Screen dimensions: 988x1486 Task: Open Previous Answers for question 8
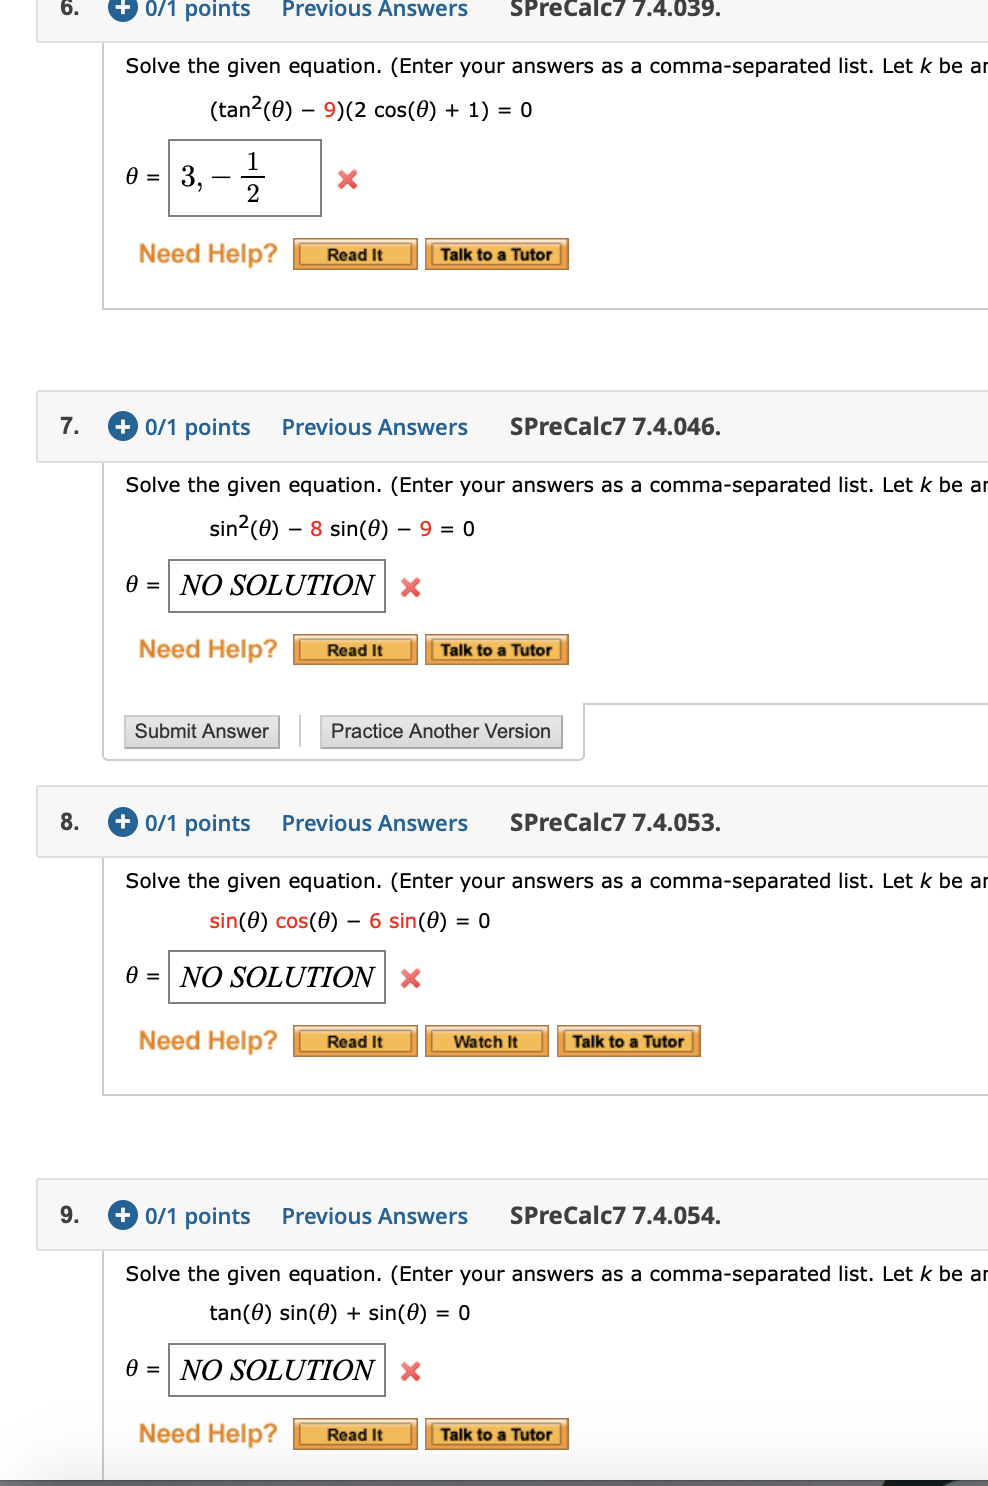pos(374,823)
